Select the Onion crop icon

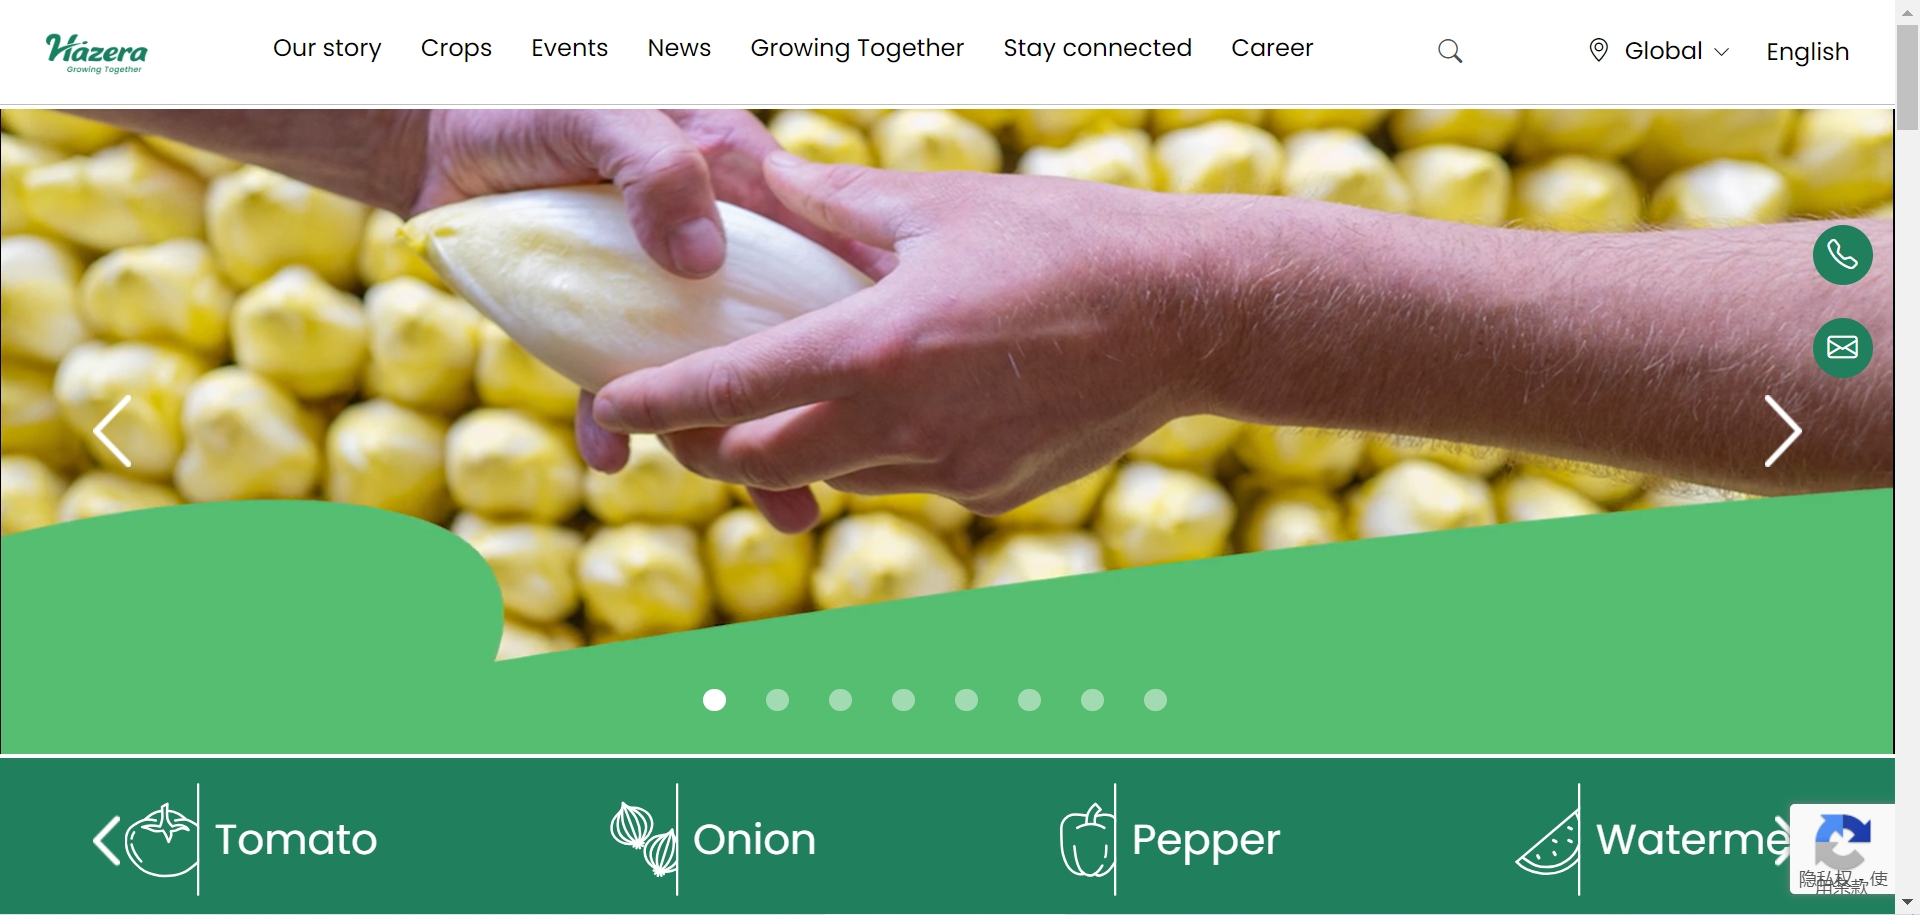tap(644, 840)
